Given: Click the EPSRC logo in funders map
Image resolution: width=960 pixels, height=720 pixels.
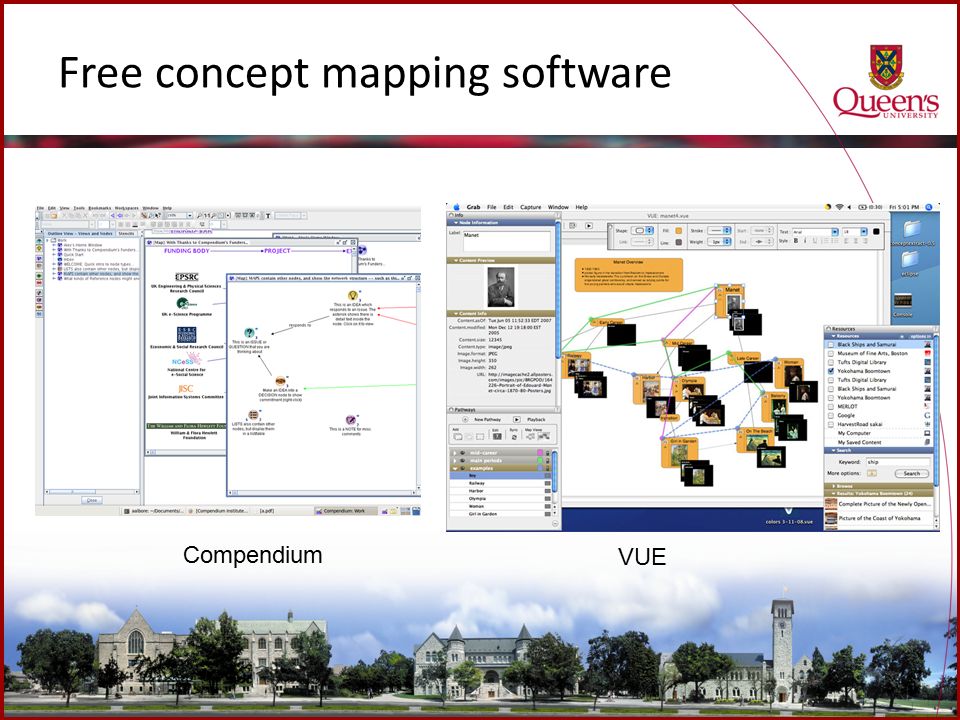Looking at the screenshot, I should [186, 277].
